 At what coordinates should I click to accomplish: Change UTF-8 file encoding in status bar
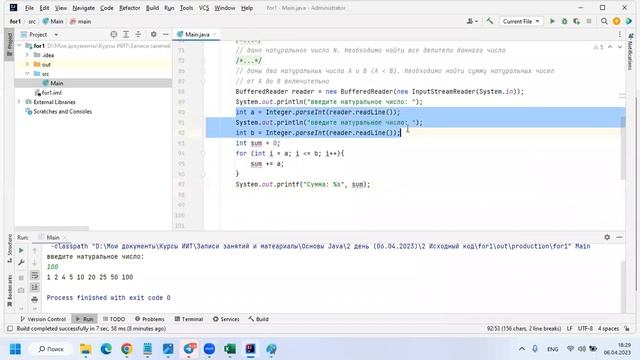585,329
